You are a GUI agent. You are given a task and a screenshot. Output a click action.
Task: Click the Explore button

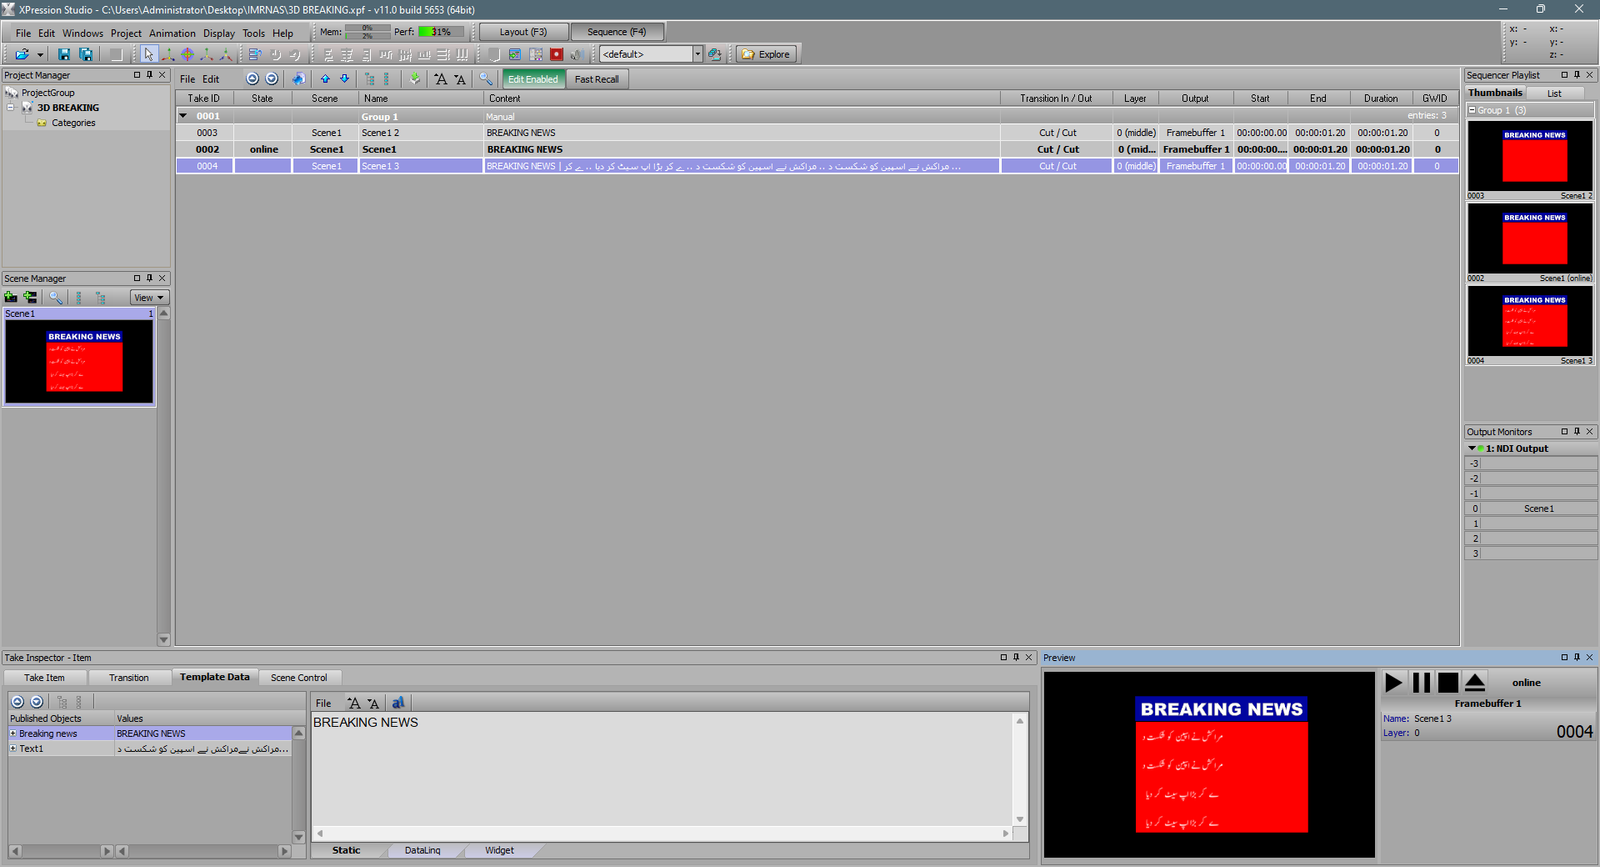click(x=766, y=54)
